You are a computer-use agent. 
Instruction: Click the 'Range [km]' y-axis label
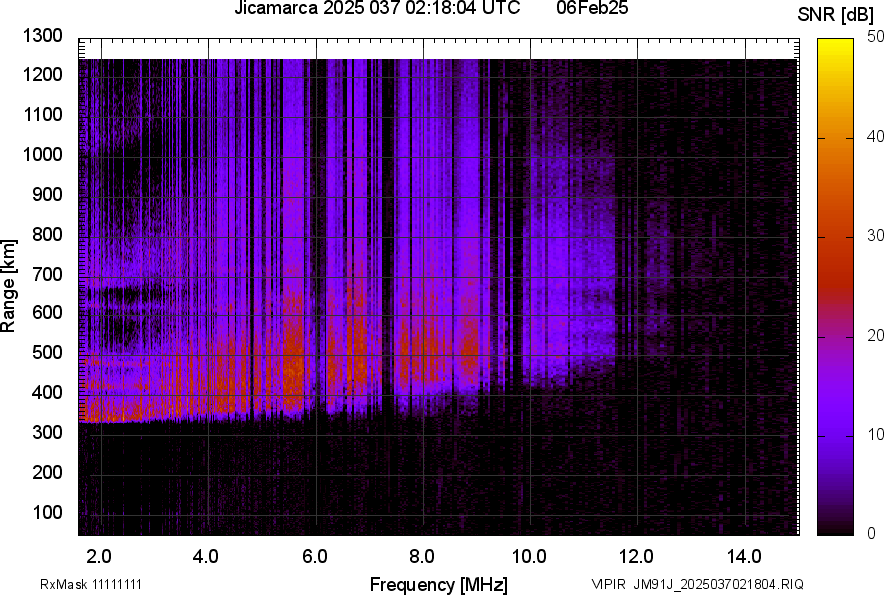(9, 286)
